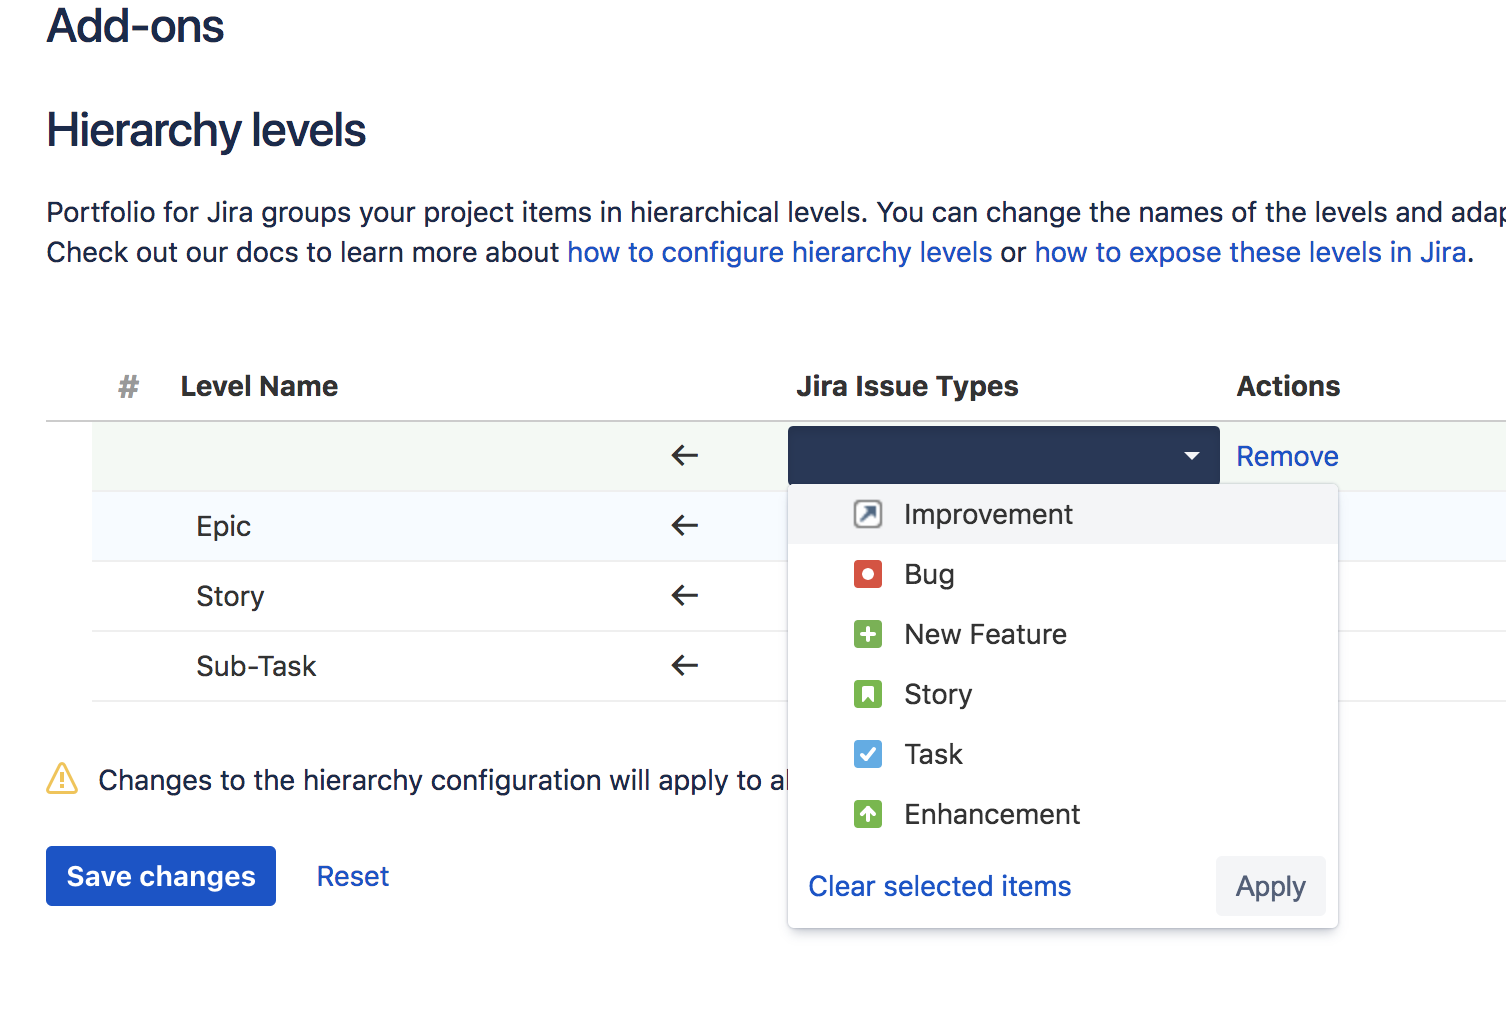
Task: Click the green New Feature plus icon
Action: 867,634
